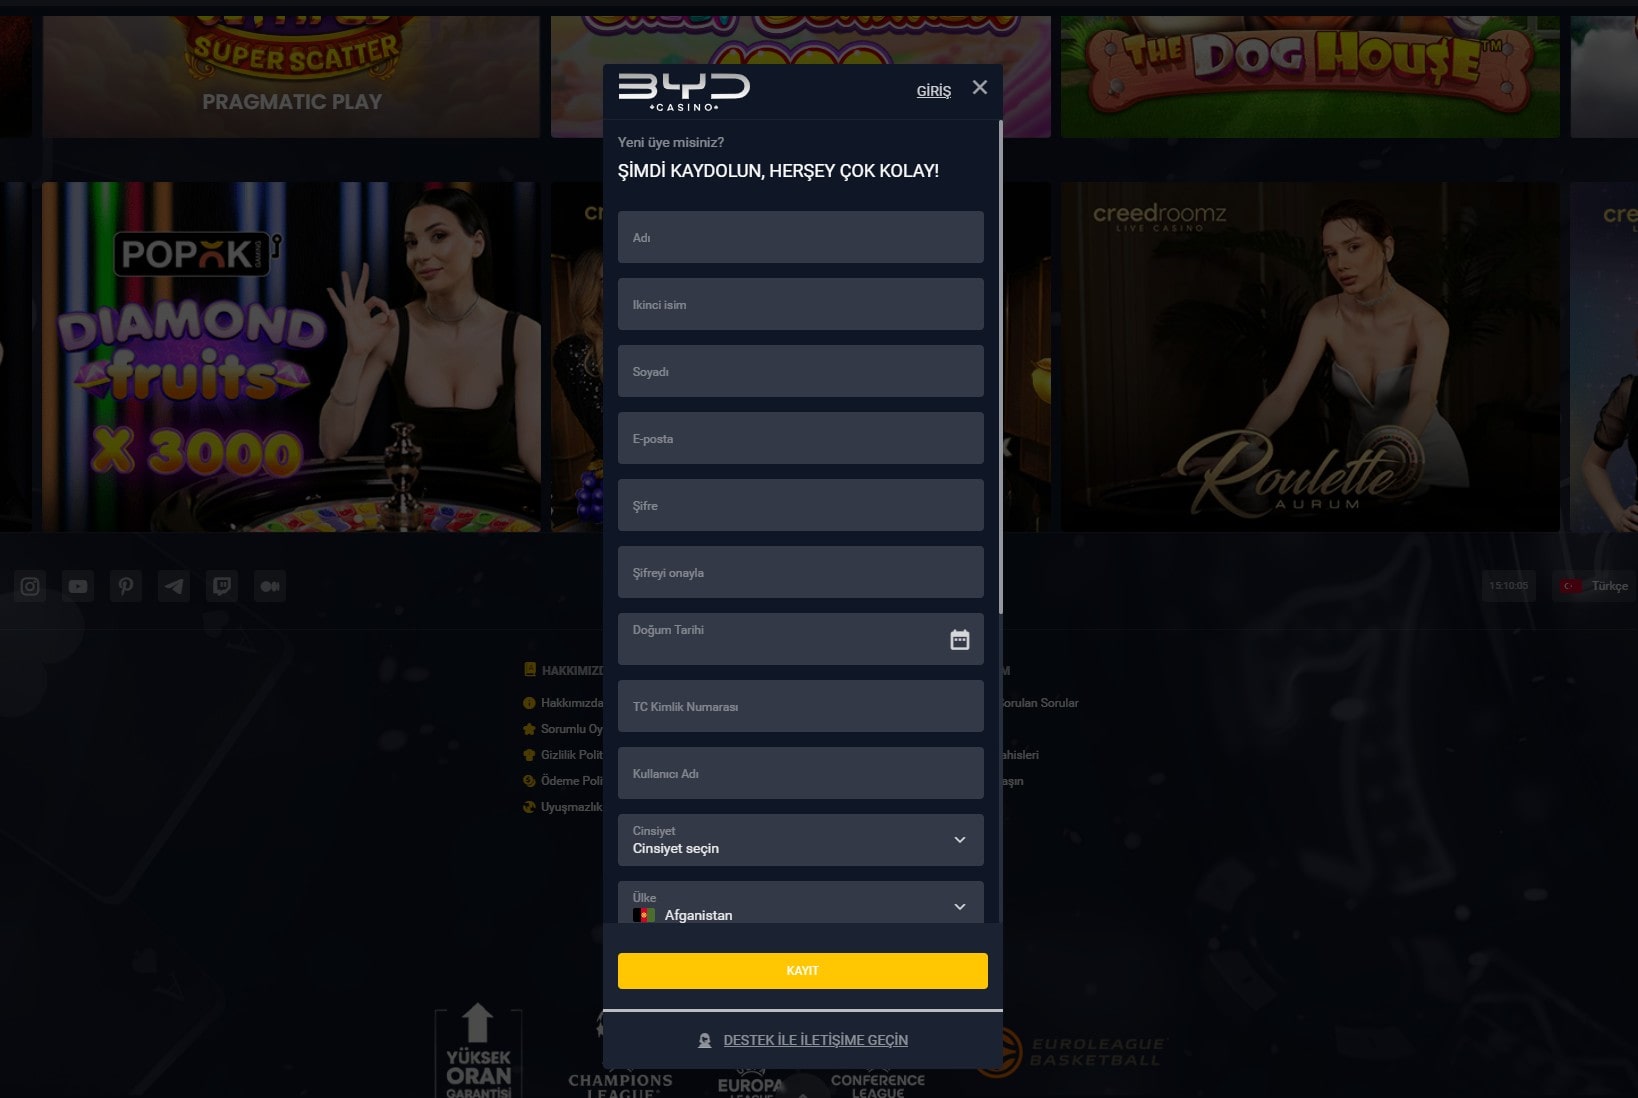This screenshot has width=1638, height=1098.
Task: Open the Türkçe language selector
Action: click(x=1595, y=586)
